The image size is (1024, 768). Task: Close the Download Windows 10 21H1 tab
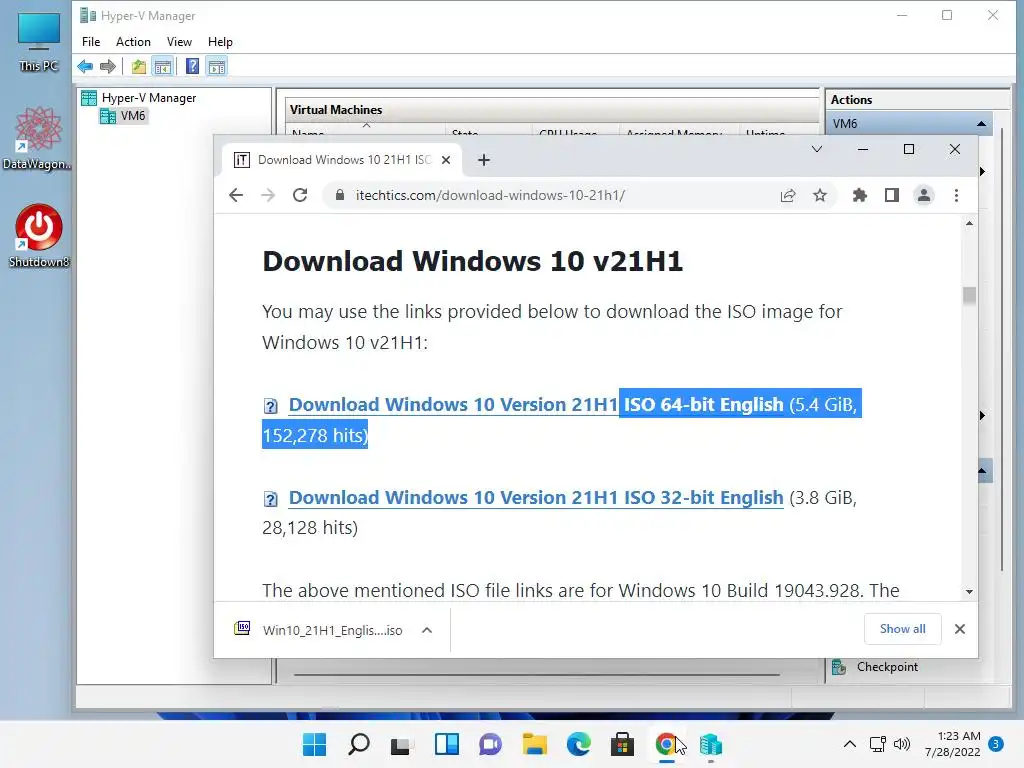click(x=446, y=160)
